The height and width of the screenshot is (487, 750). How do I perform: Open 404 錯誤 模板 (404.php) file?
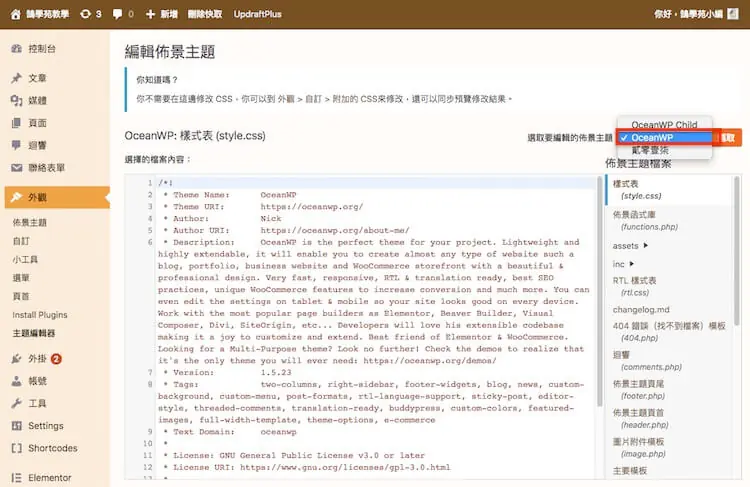669,332
